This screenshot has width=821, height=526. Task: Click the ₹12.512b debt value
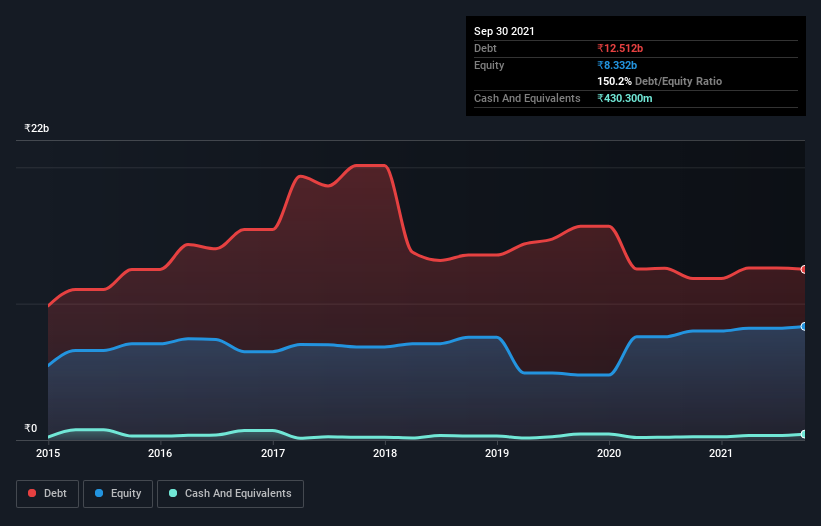click(620, 49)
